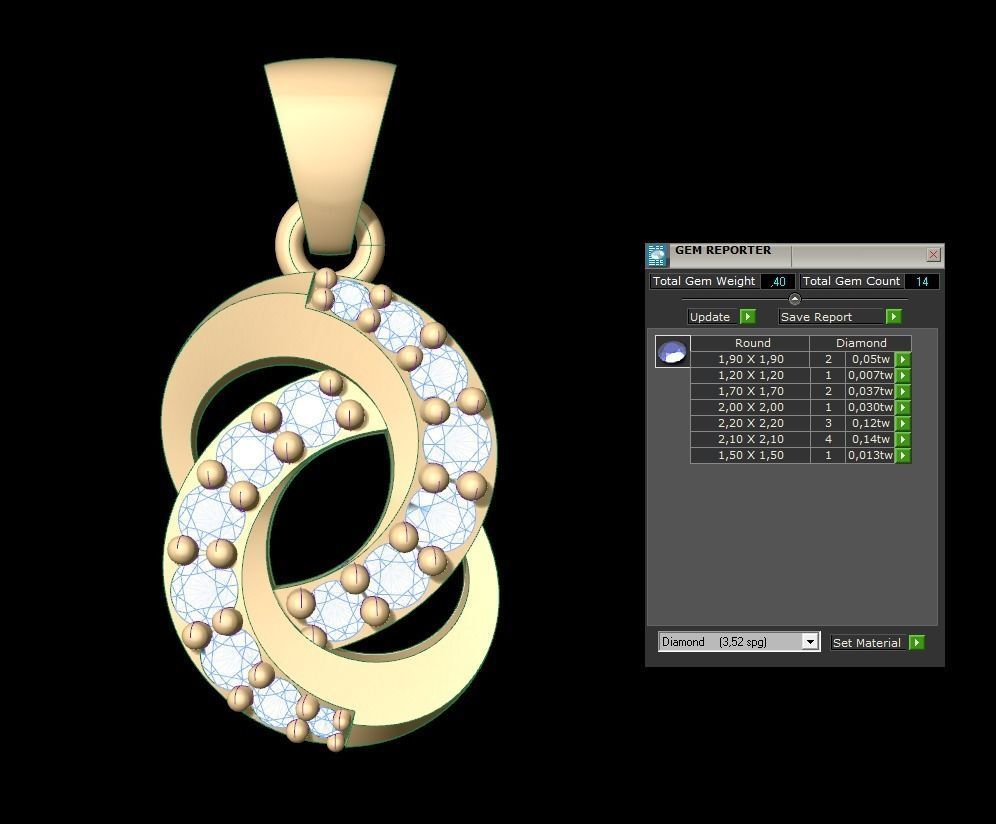The width and height of the screenshot is (996, 824).
Task: Click quantity 4 in the 2,10 row
Action: pyautogui.click(x=828, y=439)
